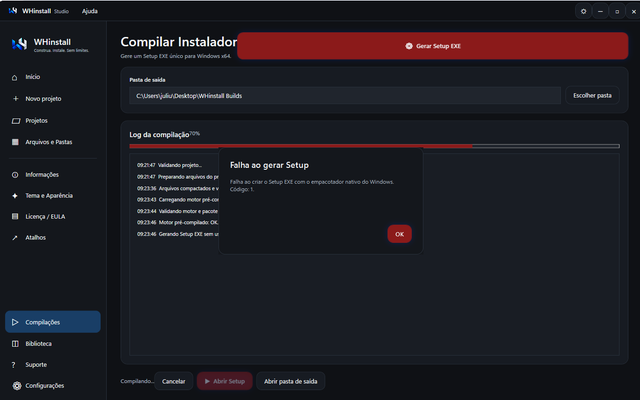
Task: Click the Novo projeto plus icon
Action: point(16,98)
